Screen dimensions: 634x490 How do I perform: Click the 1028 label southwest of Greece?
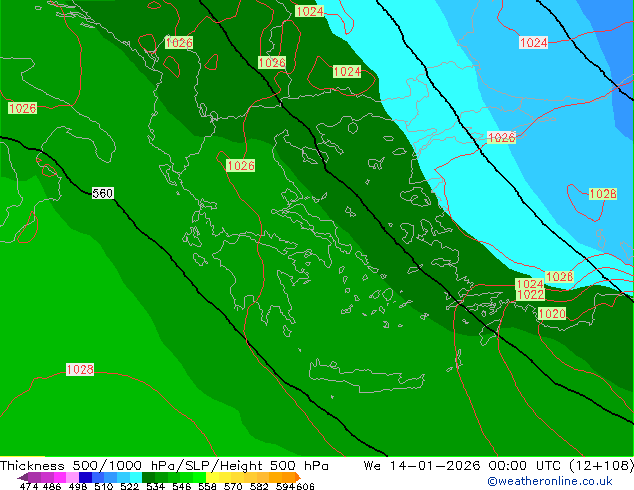click(80, 369)
